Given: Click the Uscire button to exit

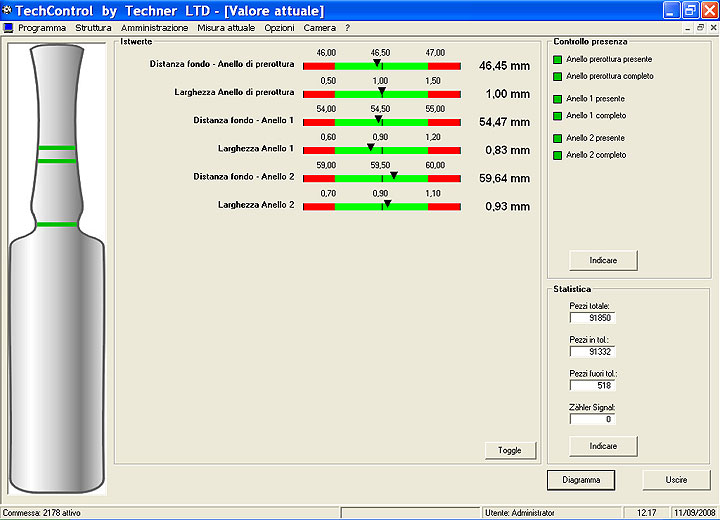Looking at the screenshot, I should tap(676, 480).
